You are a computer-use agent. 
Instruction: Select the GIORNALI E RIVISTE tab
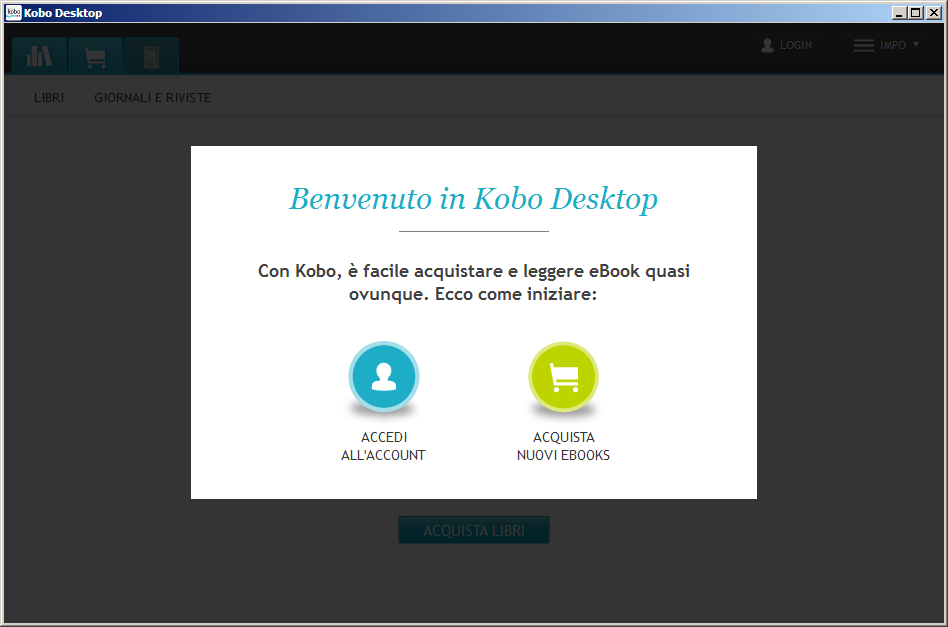click(x=152, y=97)
